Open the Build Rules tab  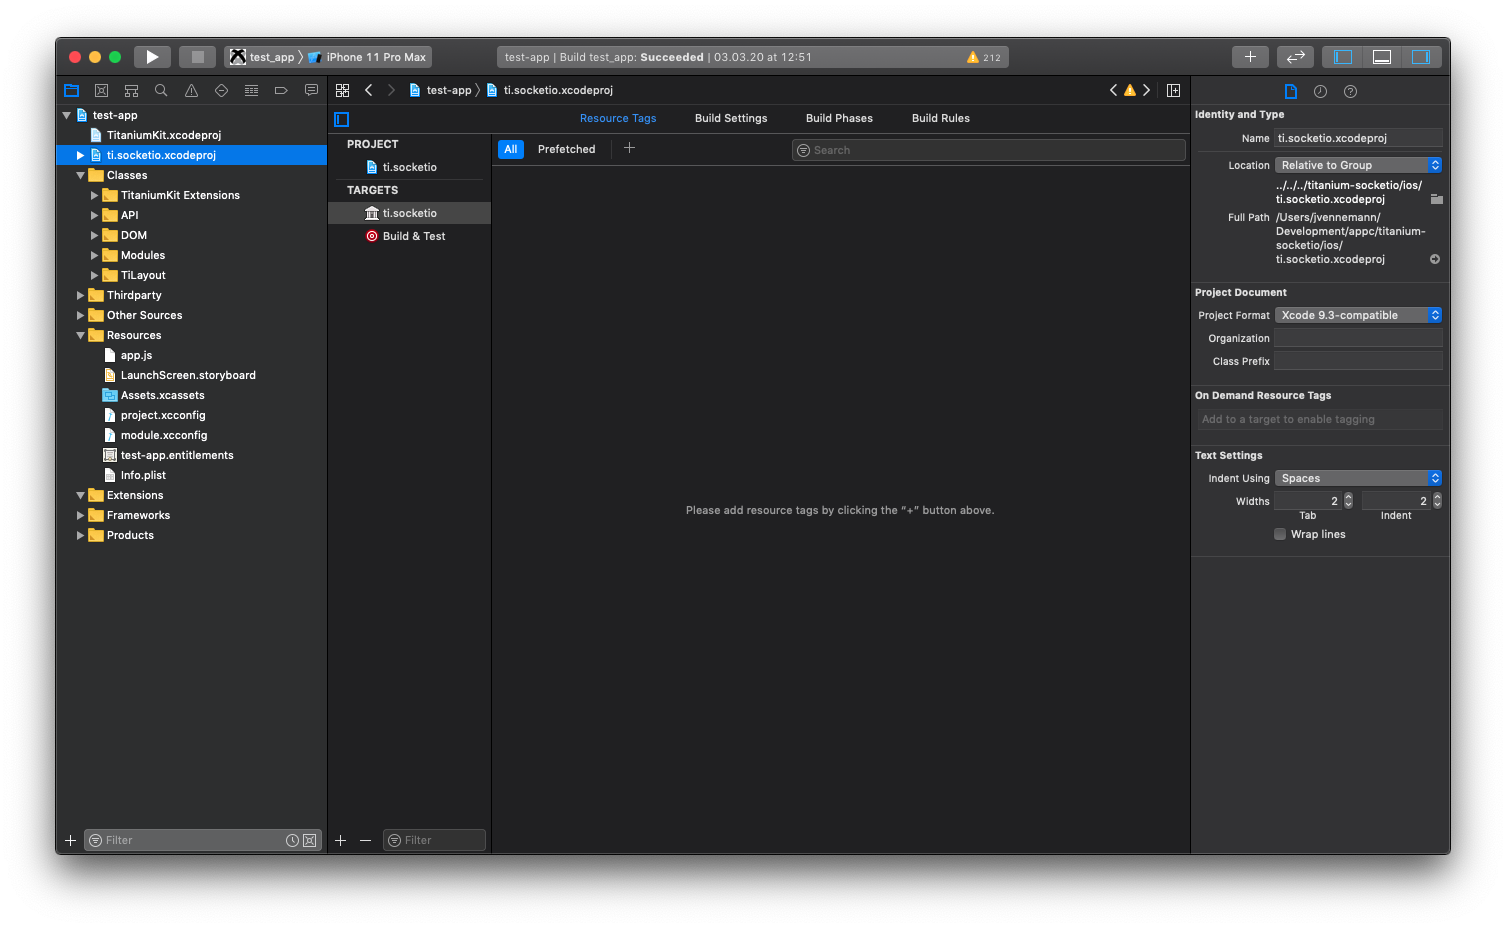[941, 118]
